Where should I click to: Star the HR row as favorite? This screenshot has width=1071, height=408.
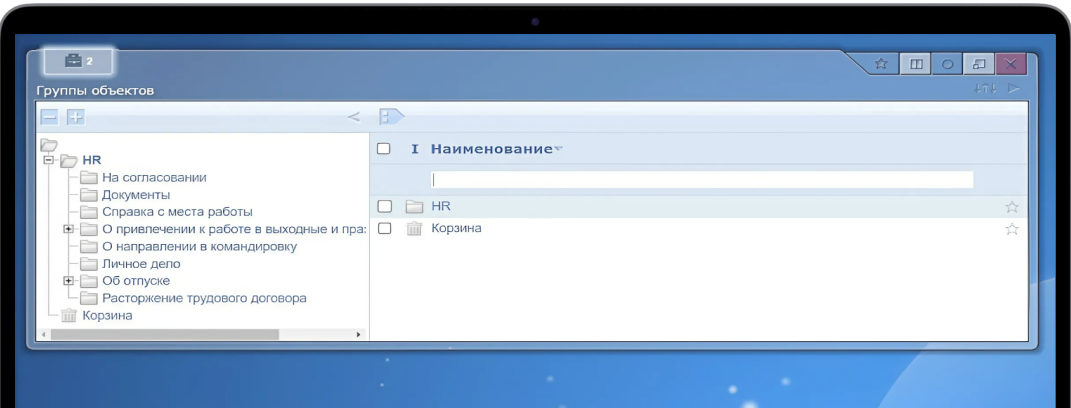pos(1012,206)
